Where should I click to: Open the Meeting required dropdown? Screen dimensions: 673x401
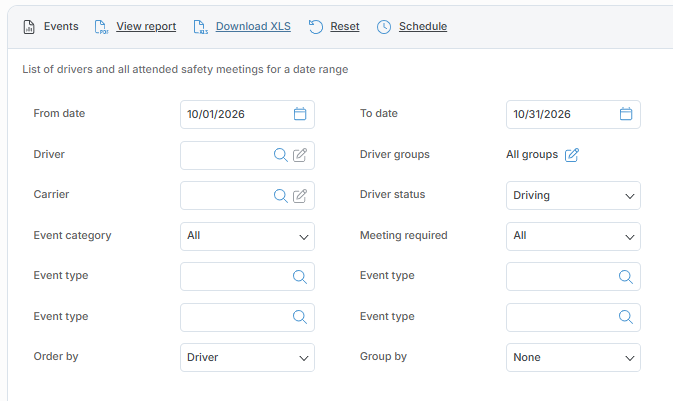tap(573, 236)
